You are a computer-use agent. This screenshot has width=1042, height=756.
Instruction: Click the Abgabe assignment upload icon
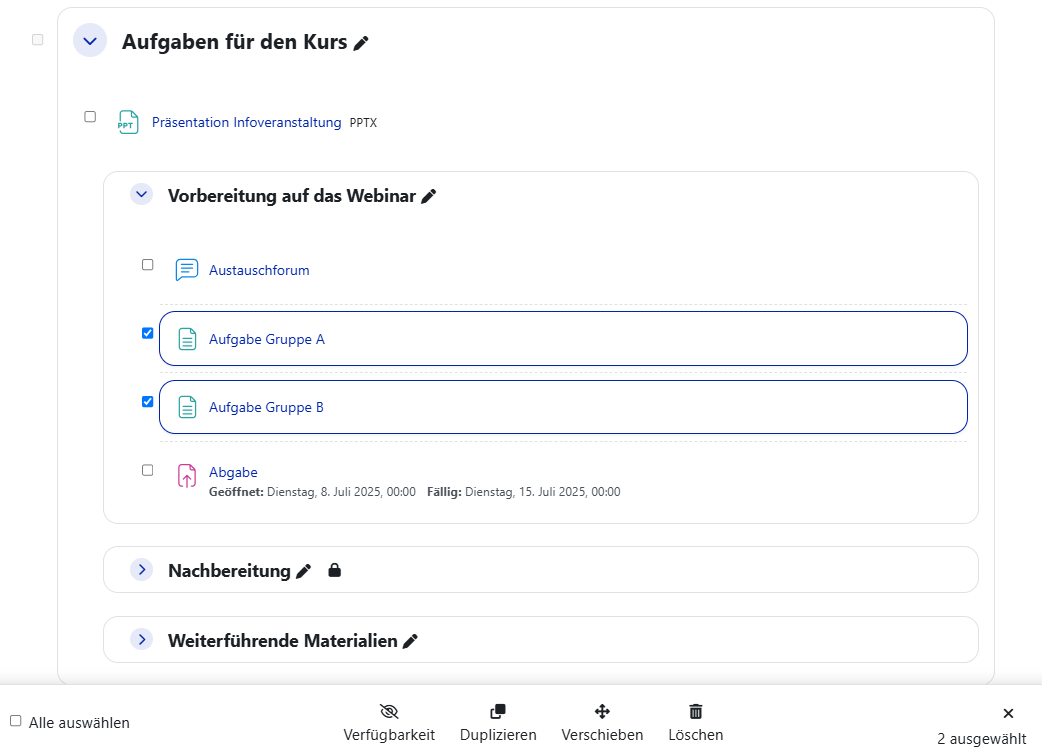186,476
